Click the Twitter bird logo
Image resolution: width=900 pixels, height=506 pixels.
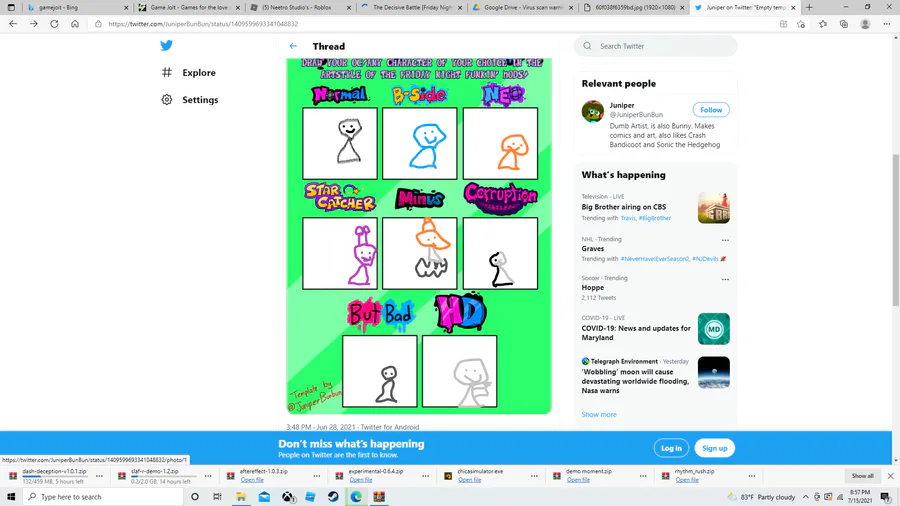point(166,45)
